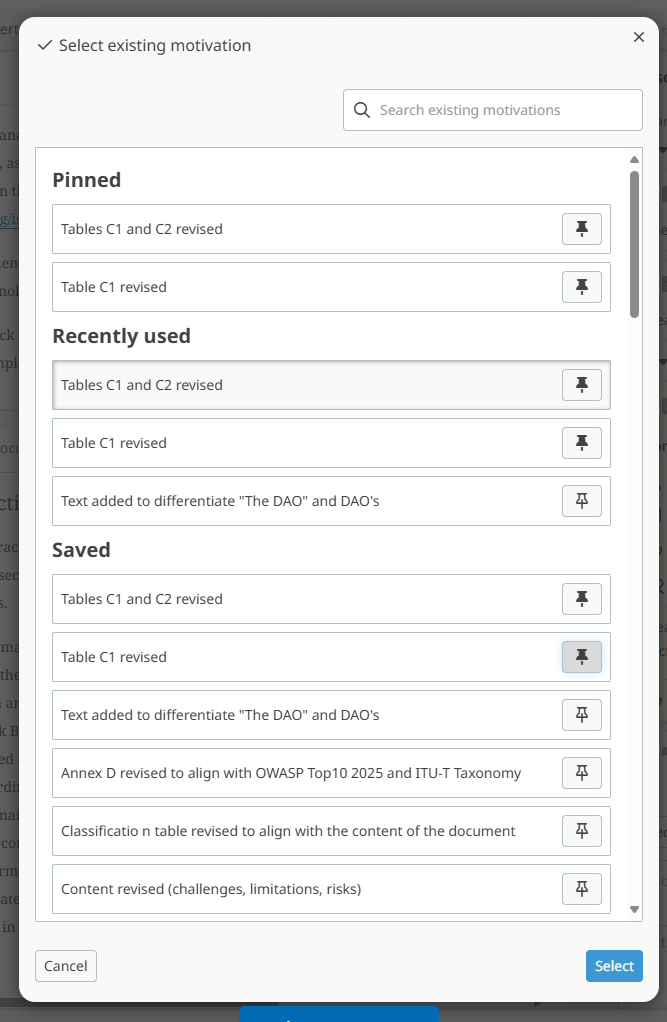Image resolution: width=667 pixels, height=1022 pixels.
Task: Click the Cancel button
Action: tap(66, 966)
